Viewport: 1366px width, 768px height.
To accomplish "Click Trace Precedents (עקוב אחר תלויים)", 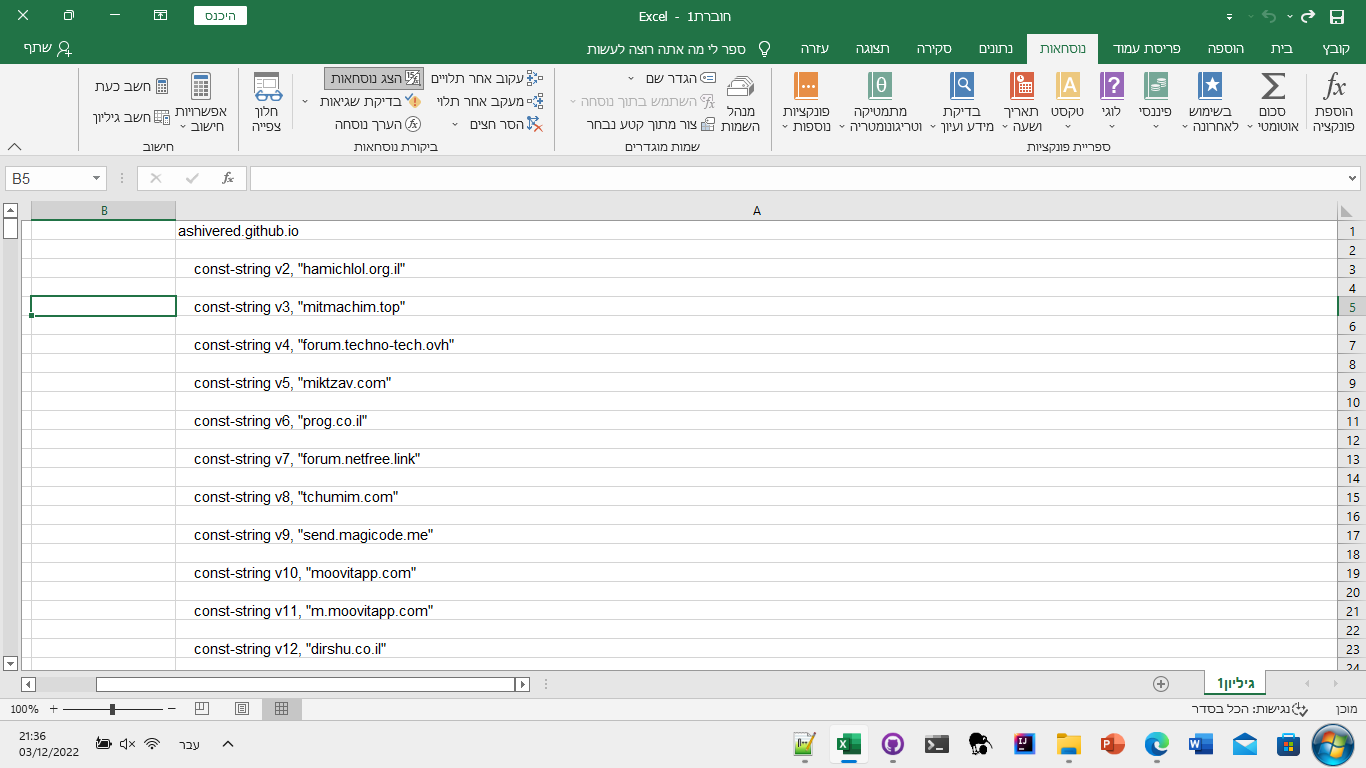I will click(486, 78).
